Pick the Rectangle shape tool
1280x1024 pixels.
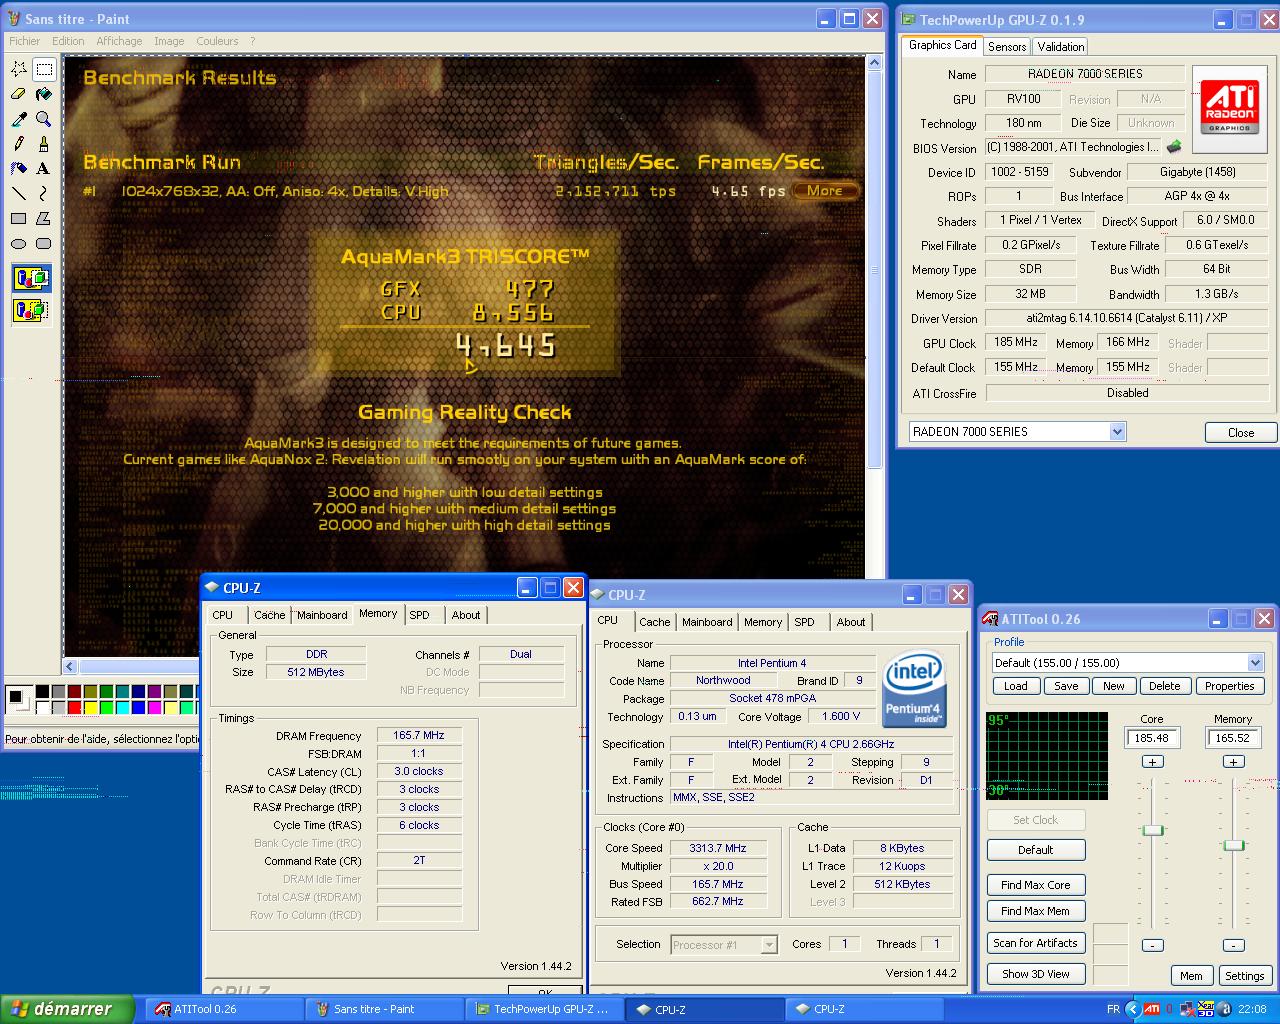pos(19,219)
